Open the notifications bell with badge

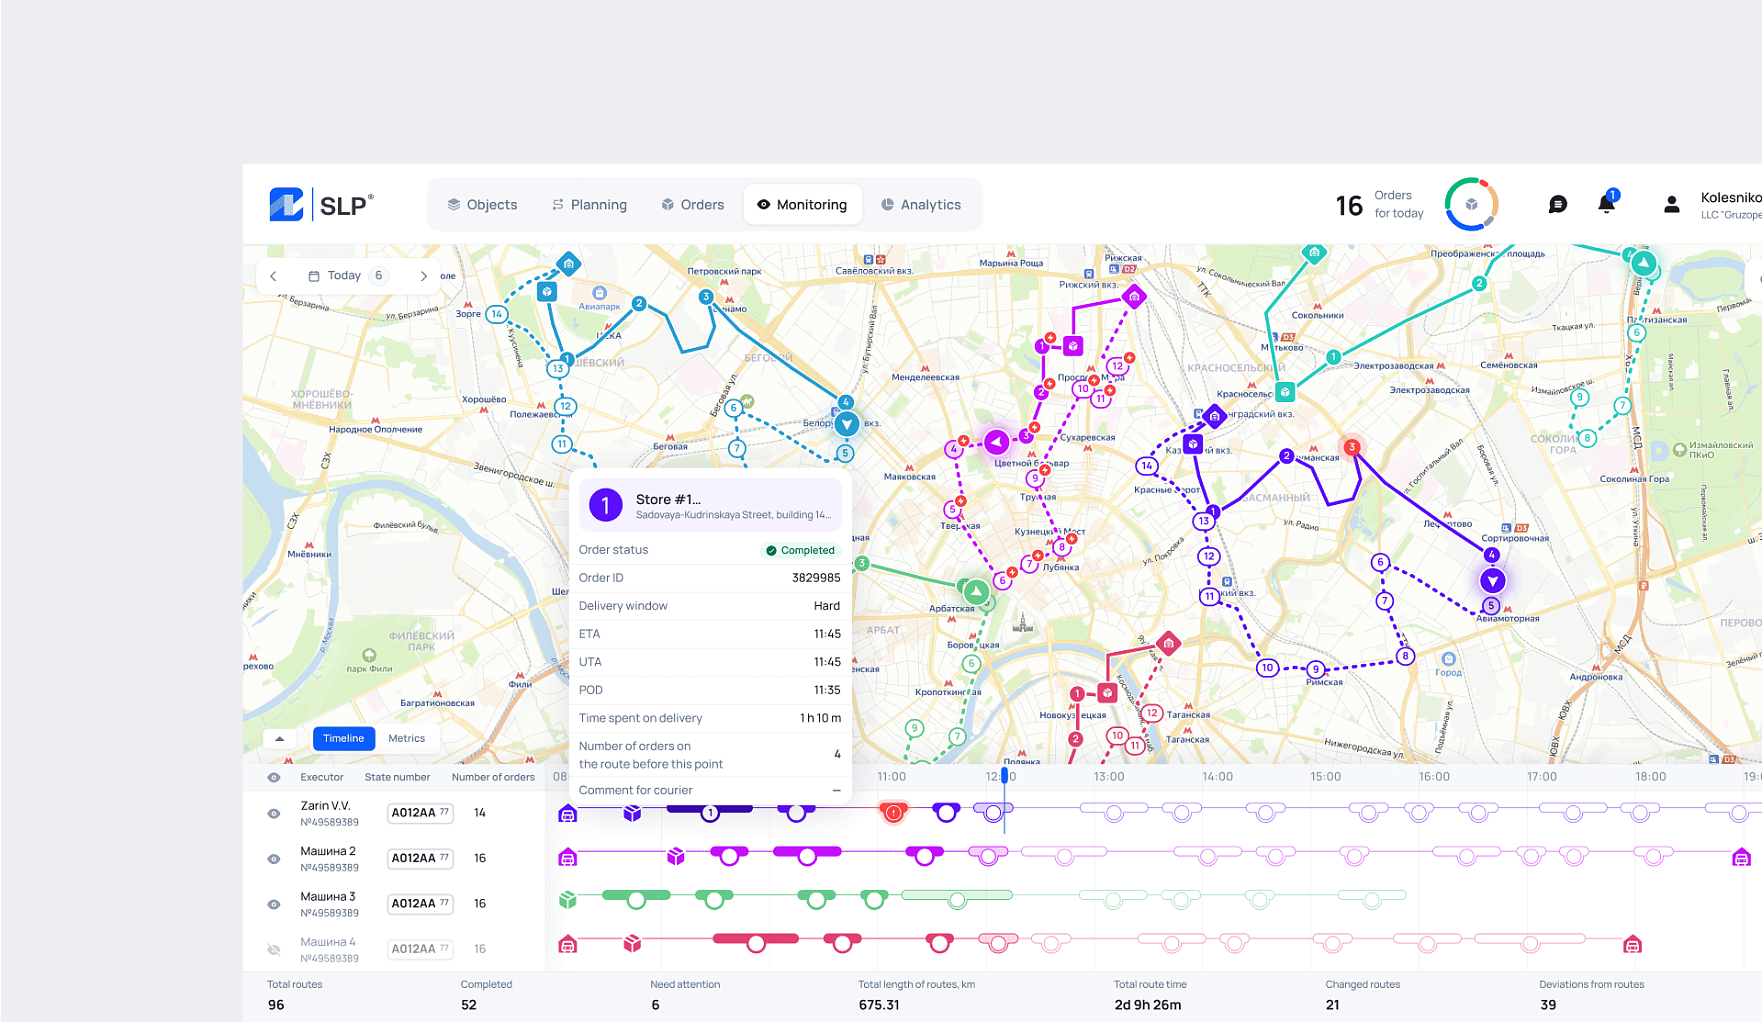(x=1607, y=203)
